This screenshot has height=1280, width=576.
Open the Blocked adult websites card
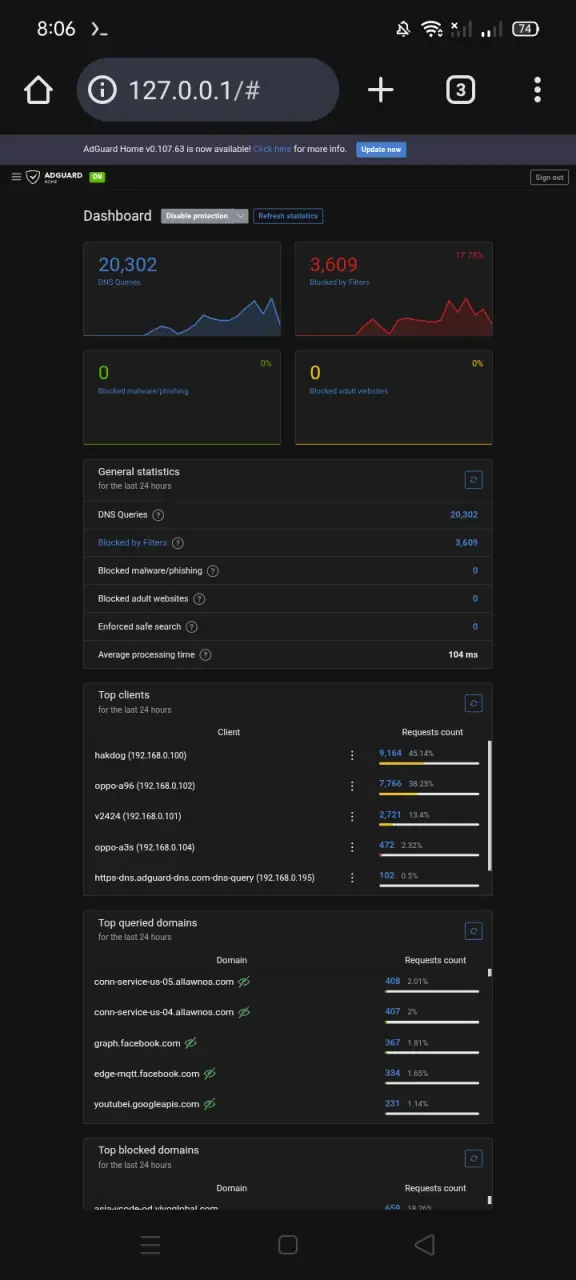tap(394, 397)
